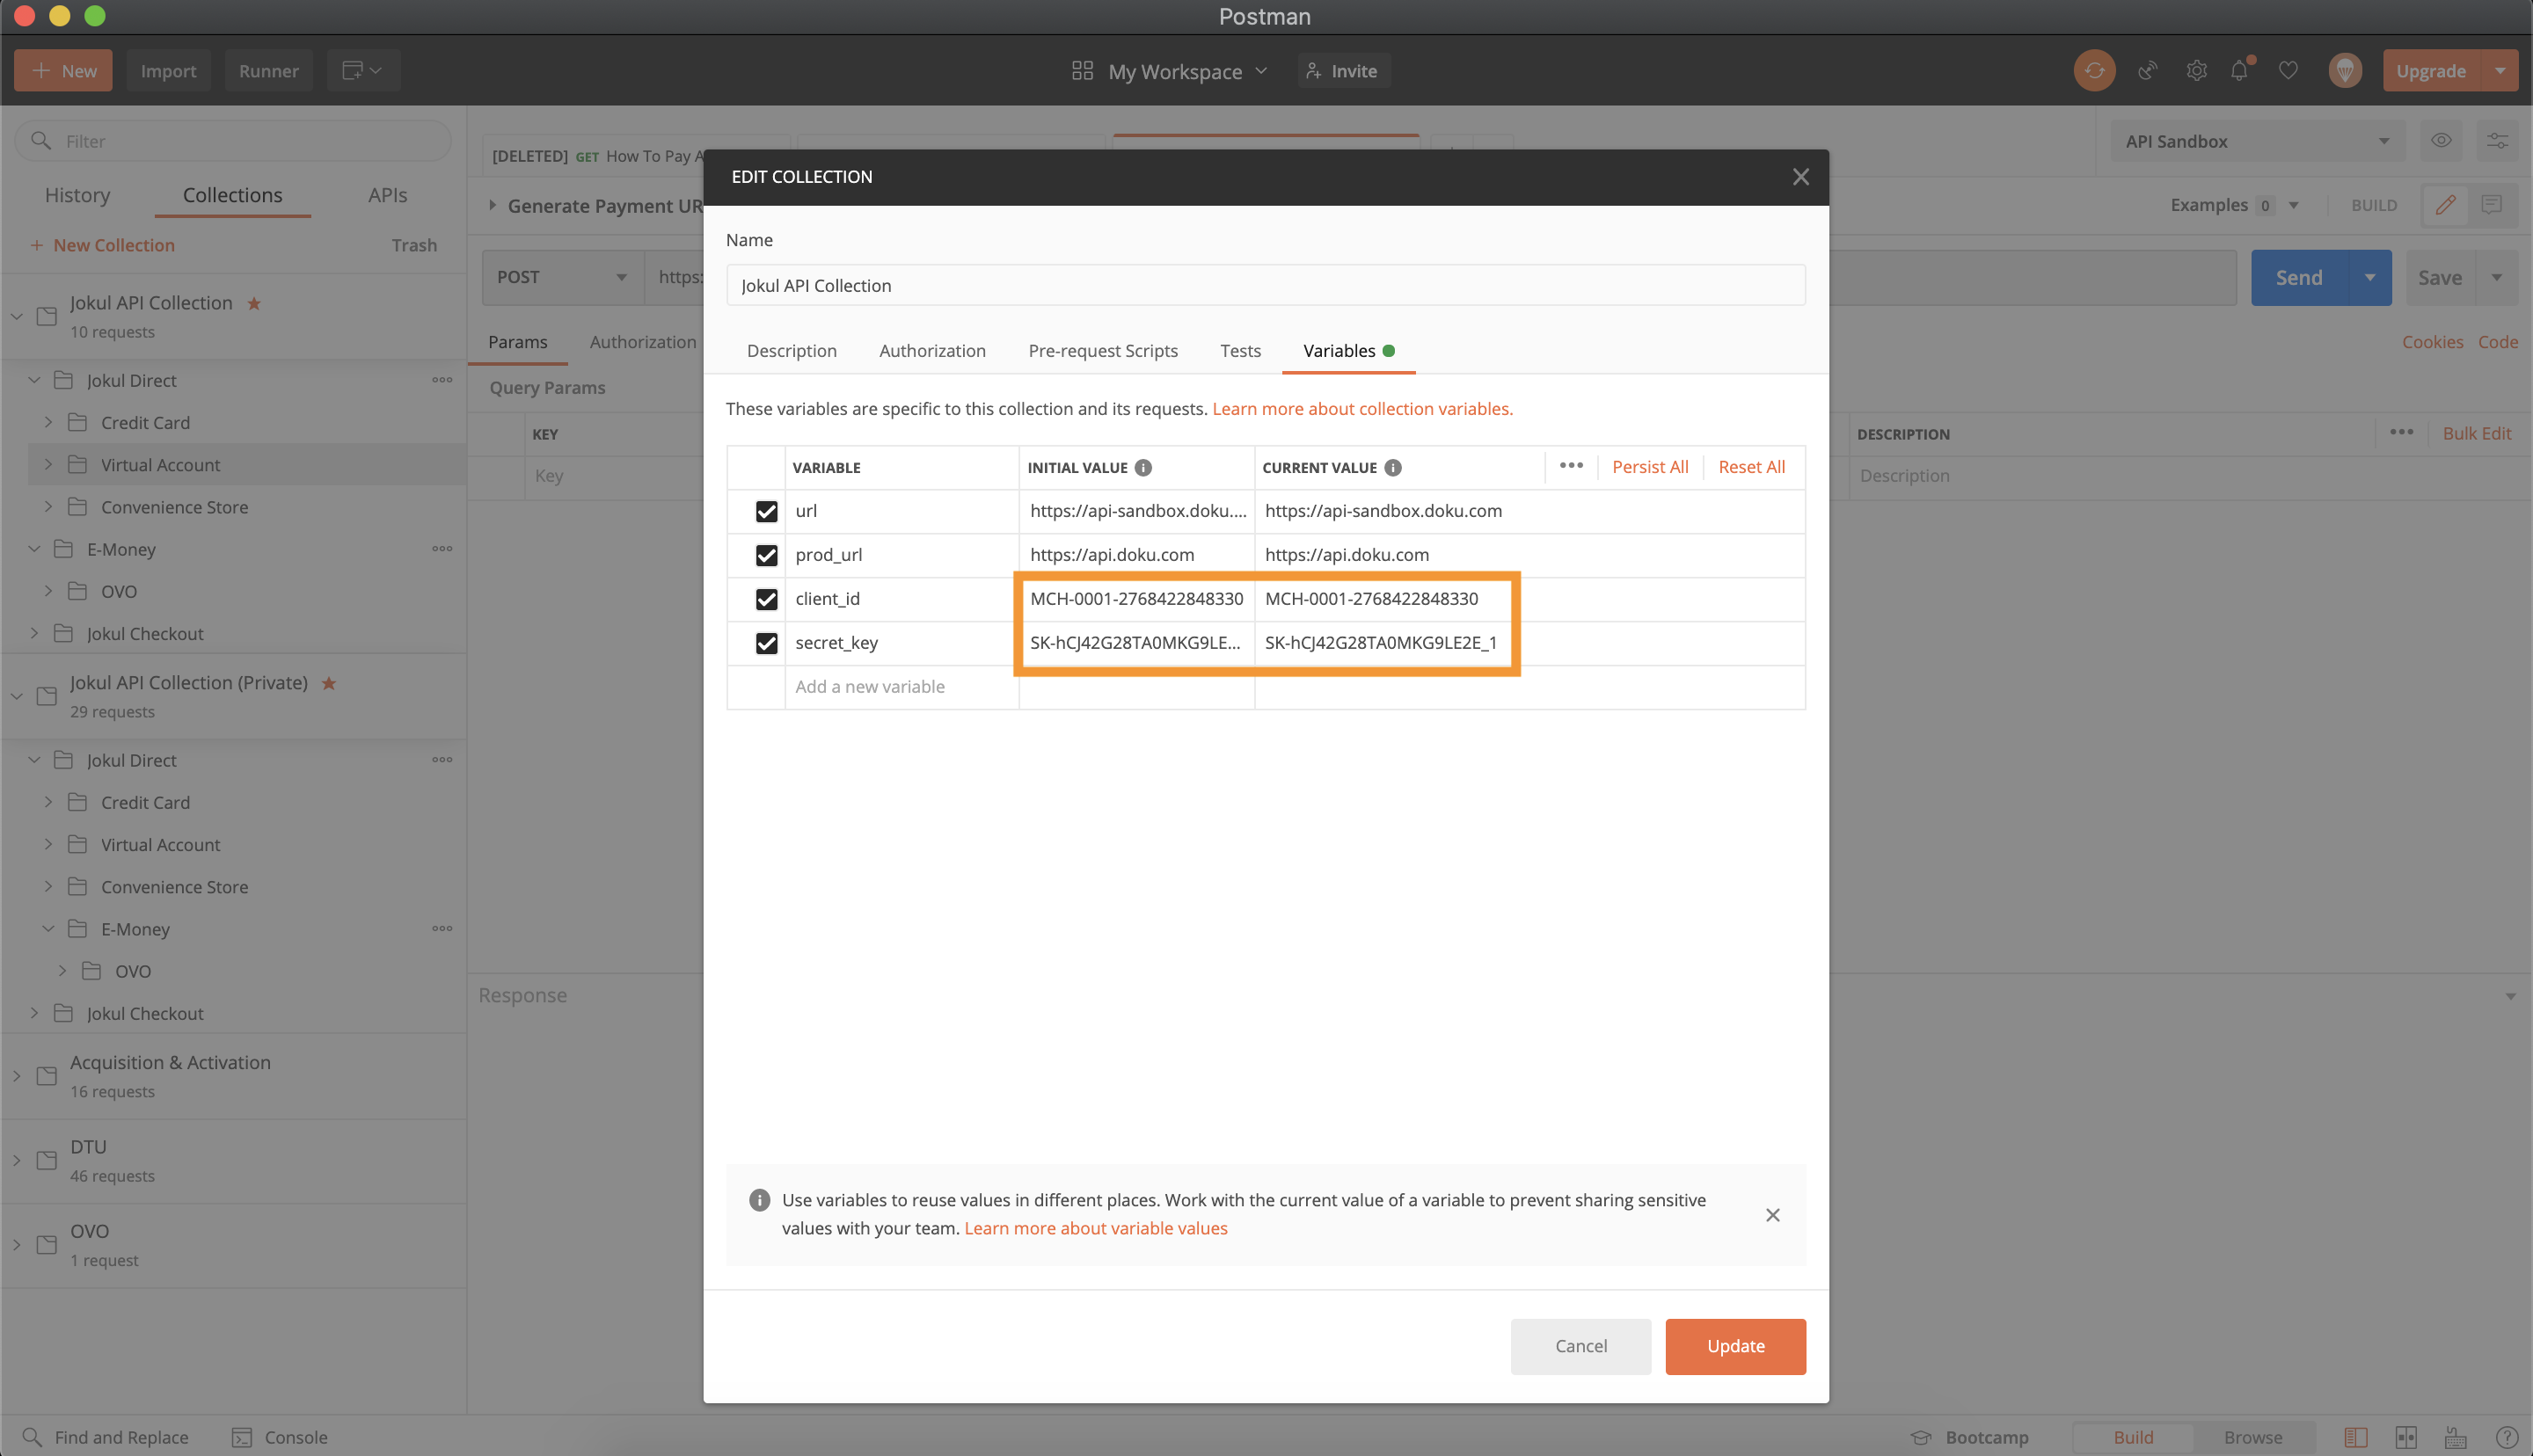Expand the Acquisition & Activation collection
The width and height of the screenshot is (2533, 1456).
pyautogui.click(x=16, y=1076)
